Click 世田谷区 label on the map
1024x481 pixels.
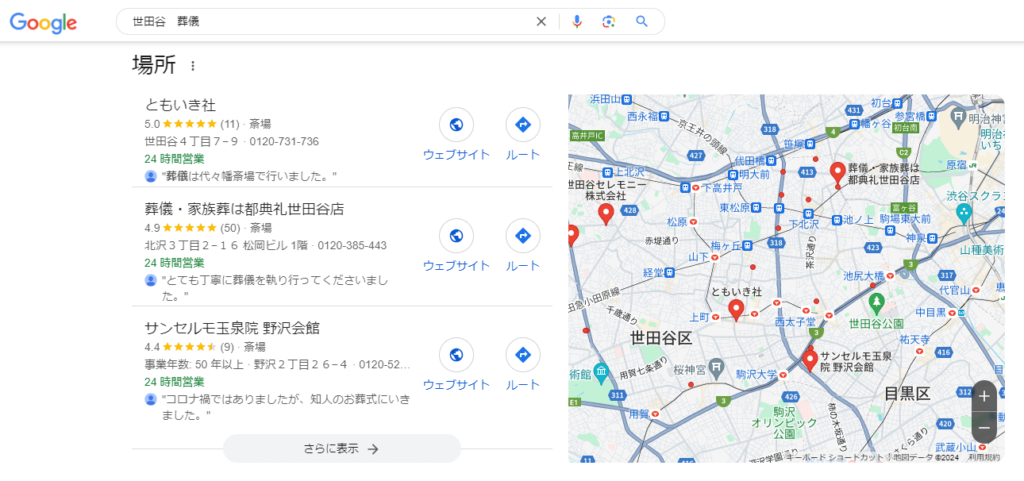[660, 338]
